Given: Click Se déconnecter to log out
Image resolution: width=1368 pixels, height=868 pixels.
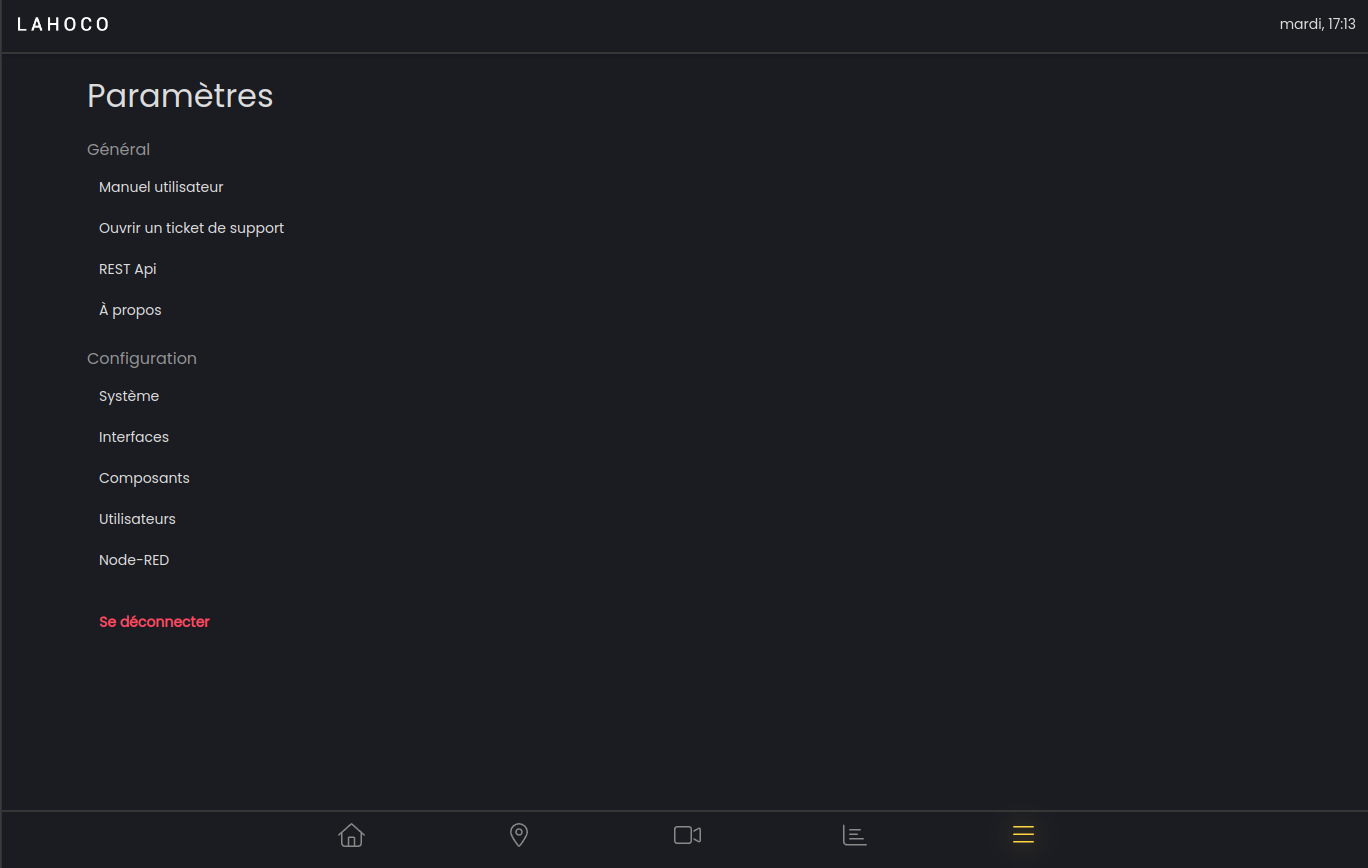Looking at the screenshot, I should tap(154, 621).
